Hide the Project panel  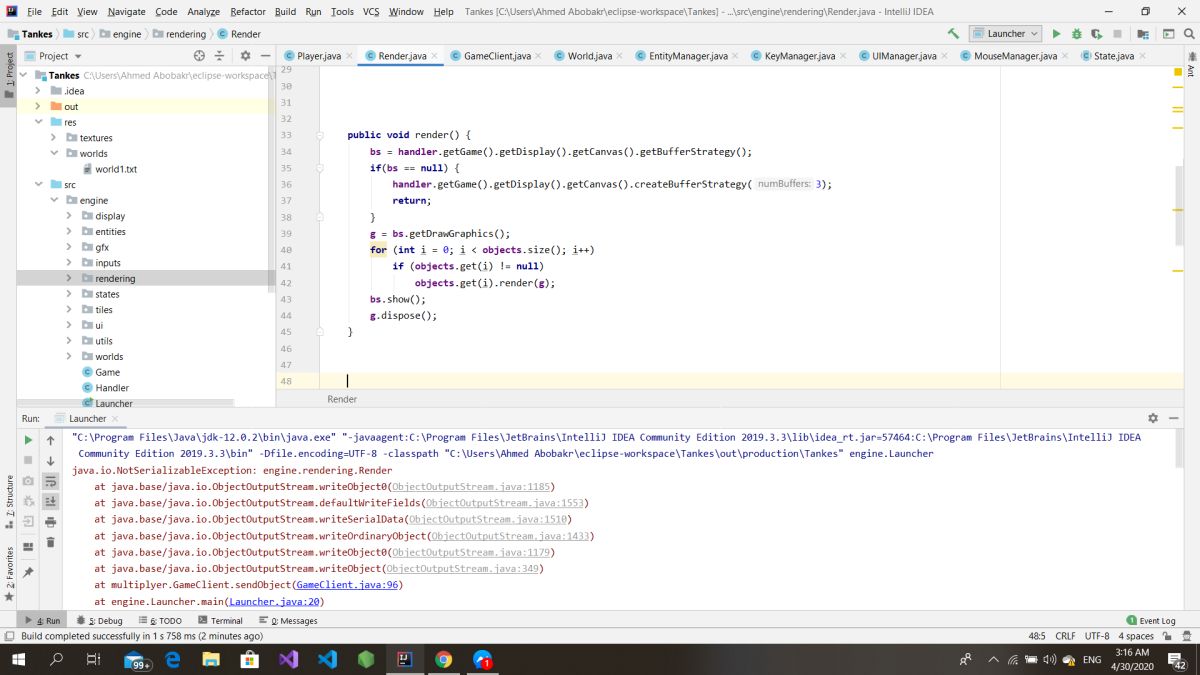pos(265,56)
